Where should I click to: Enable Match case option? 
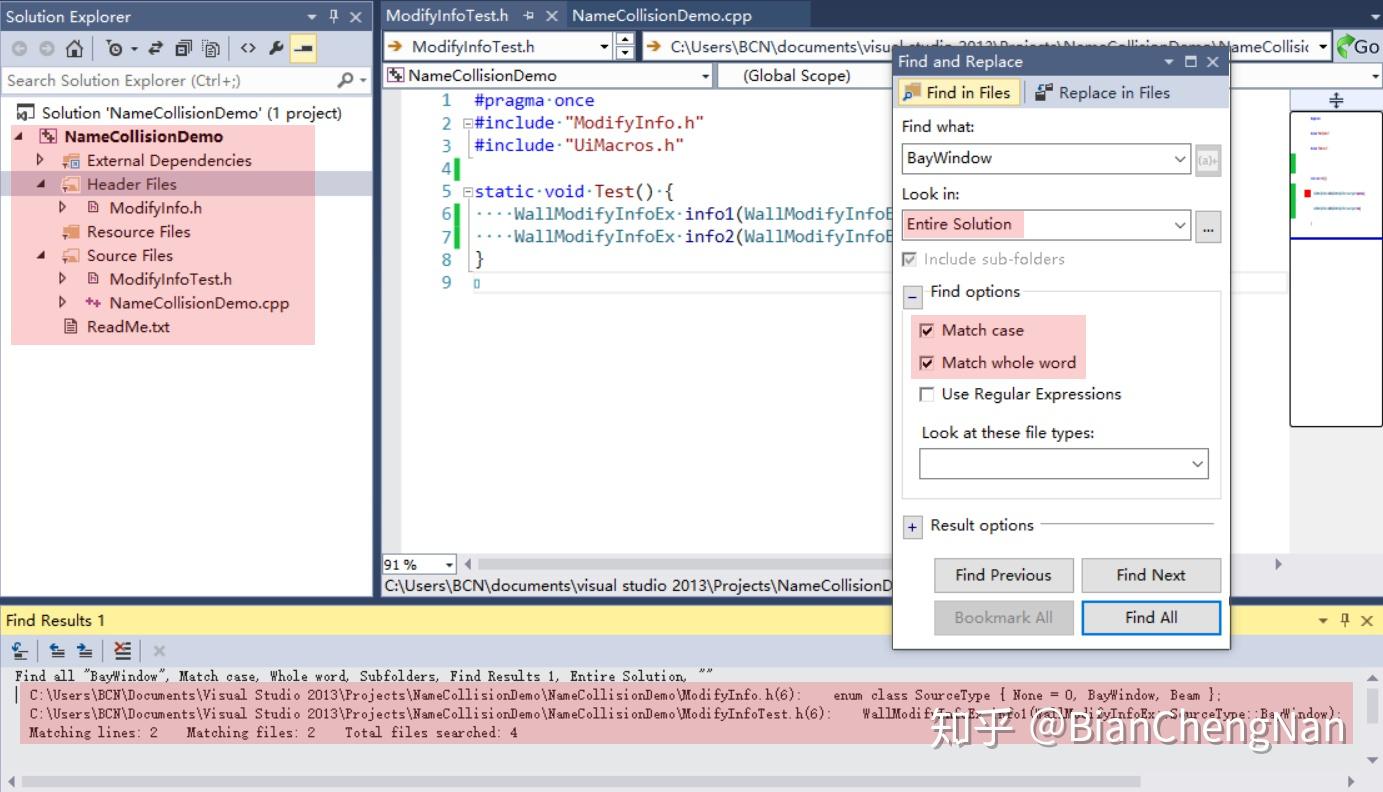coord(927,330)
